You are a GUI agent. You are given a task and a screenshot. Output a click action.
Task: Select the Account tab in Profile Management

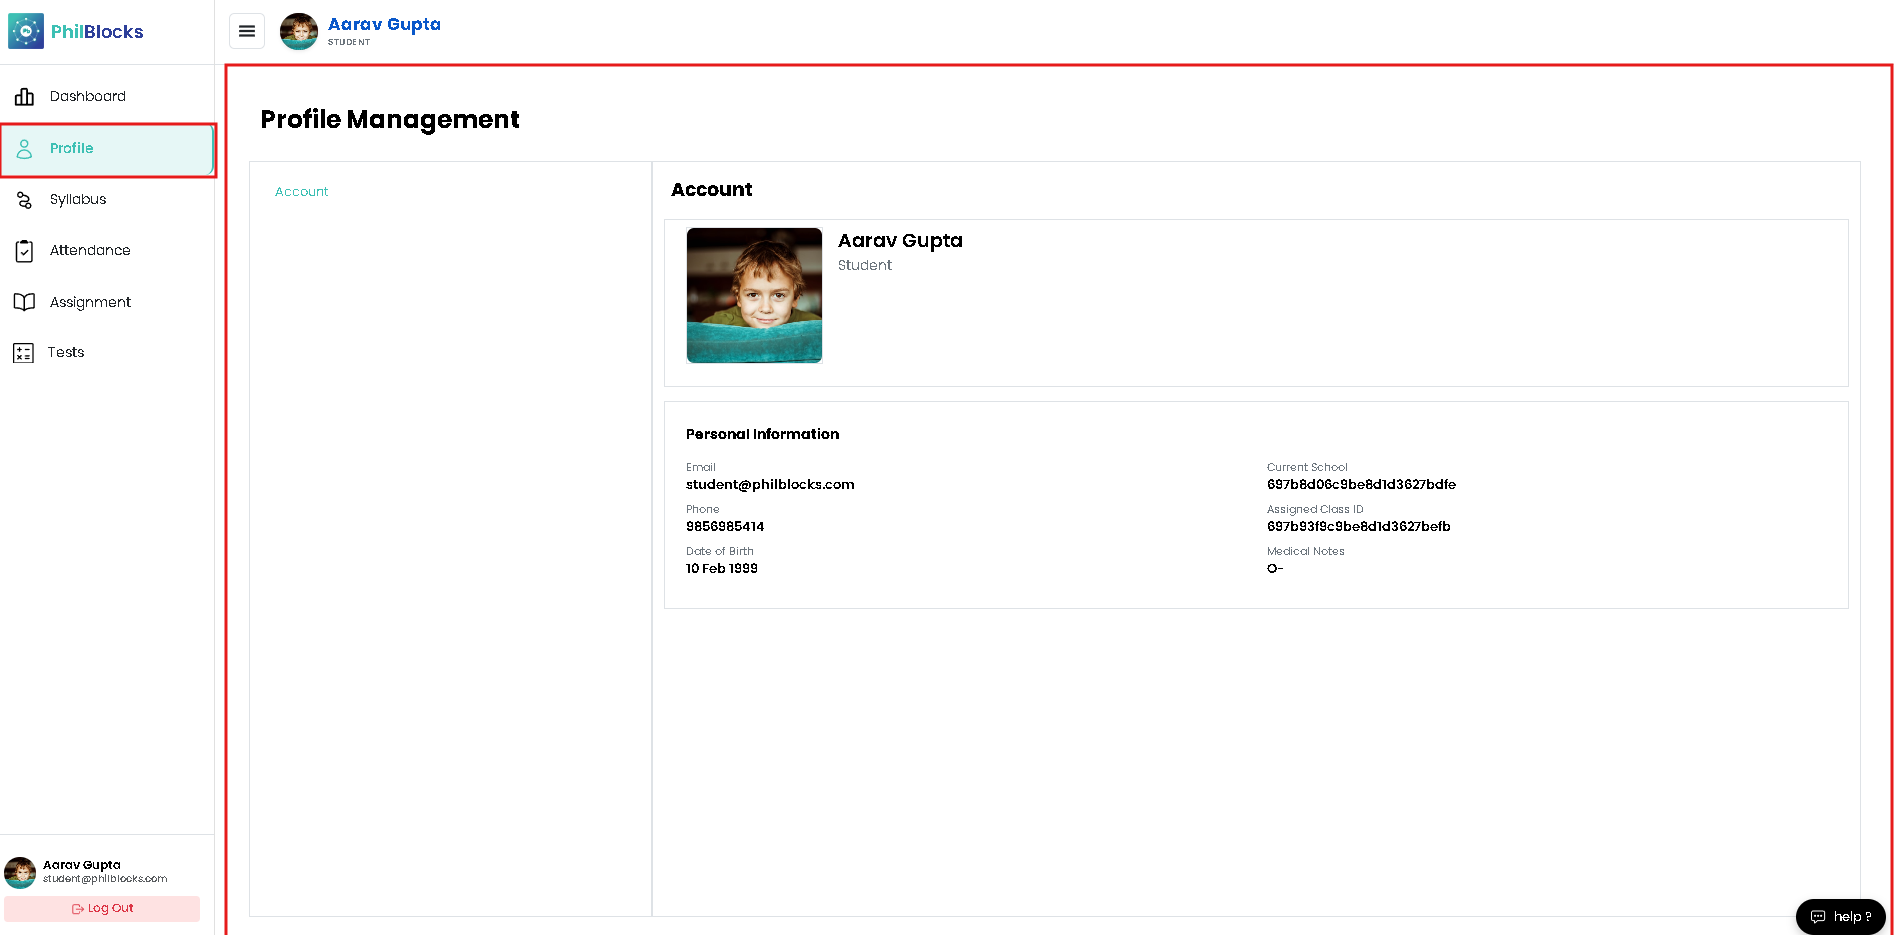coord(301,192)
